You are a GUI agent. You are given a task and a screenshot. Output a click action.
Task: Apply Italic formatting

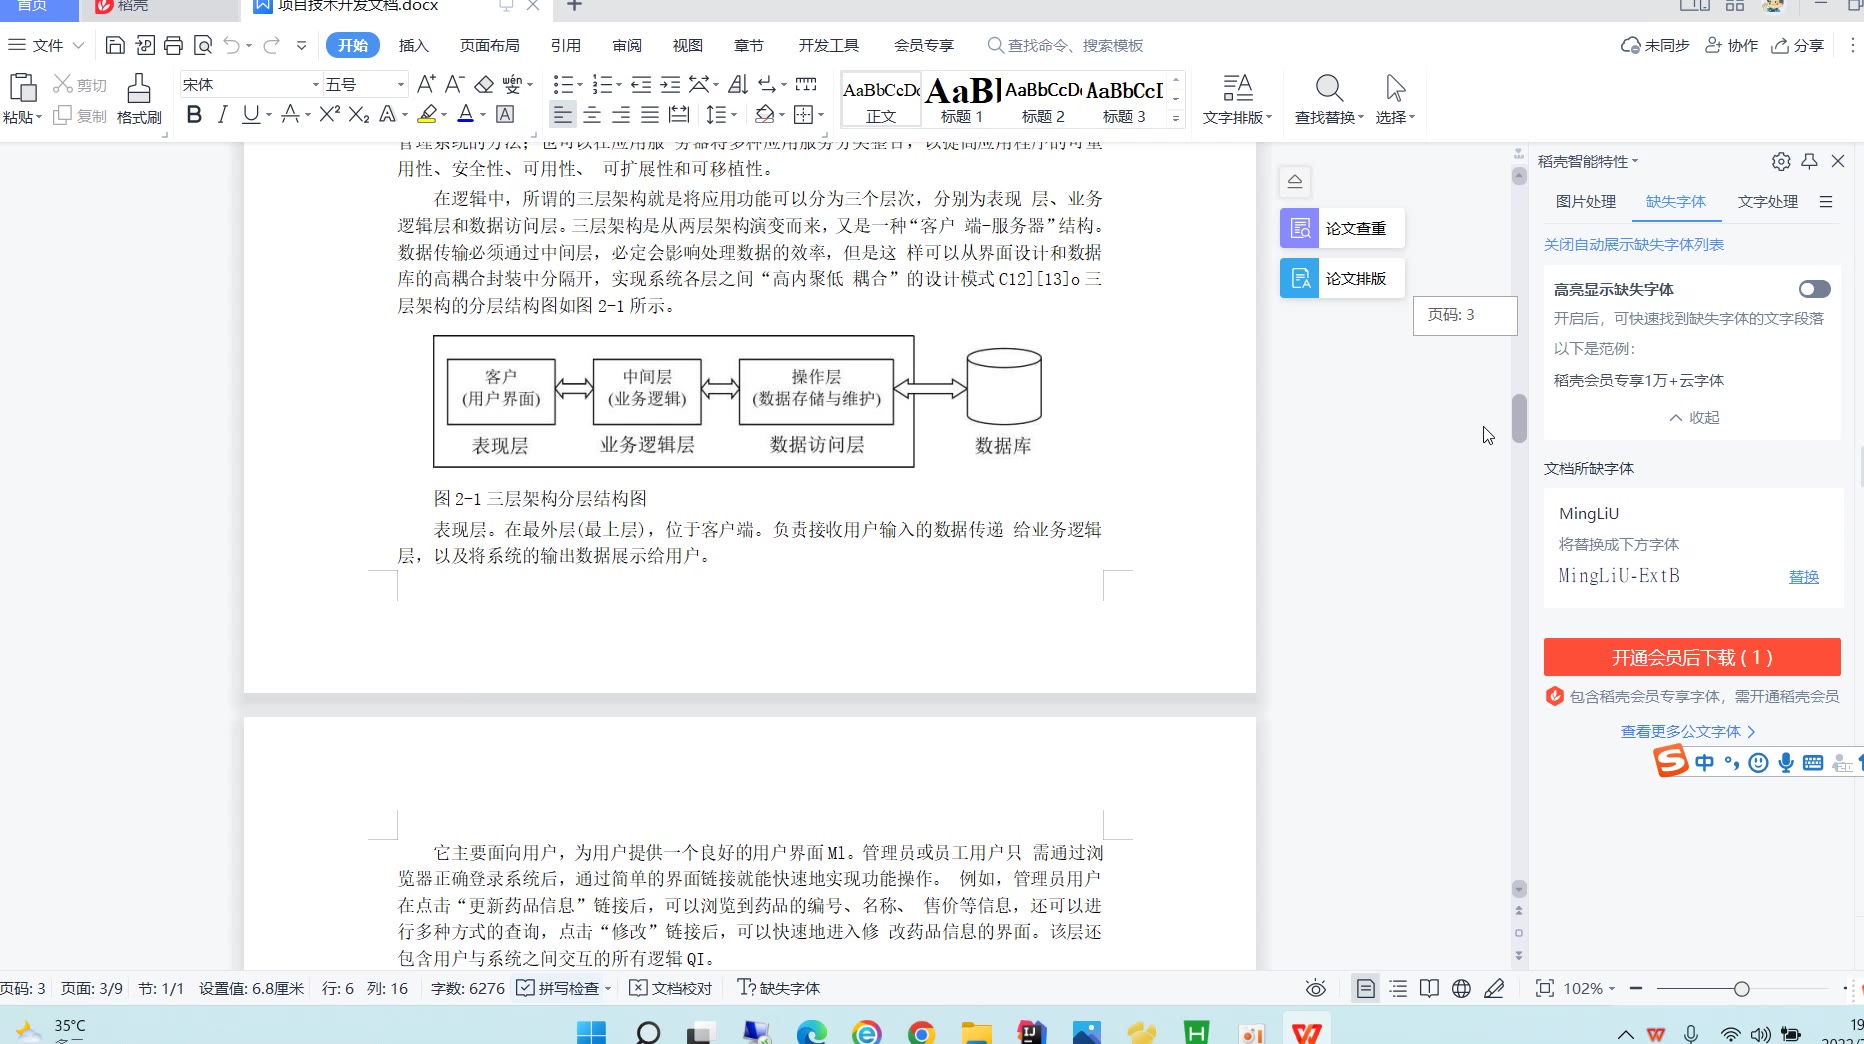click(x=223, y=115)
